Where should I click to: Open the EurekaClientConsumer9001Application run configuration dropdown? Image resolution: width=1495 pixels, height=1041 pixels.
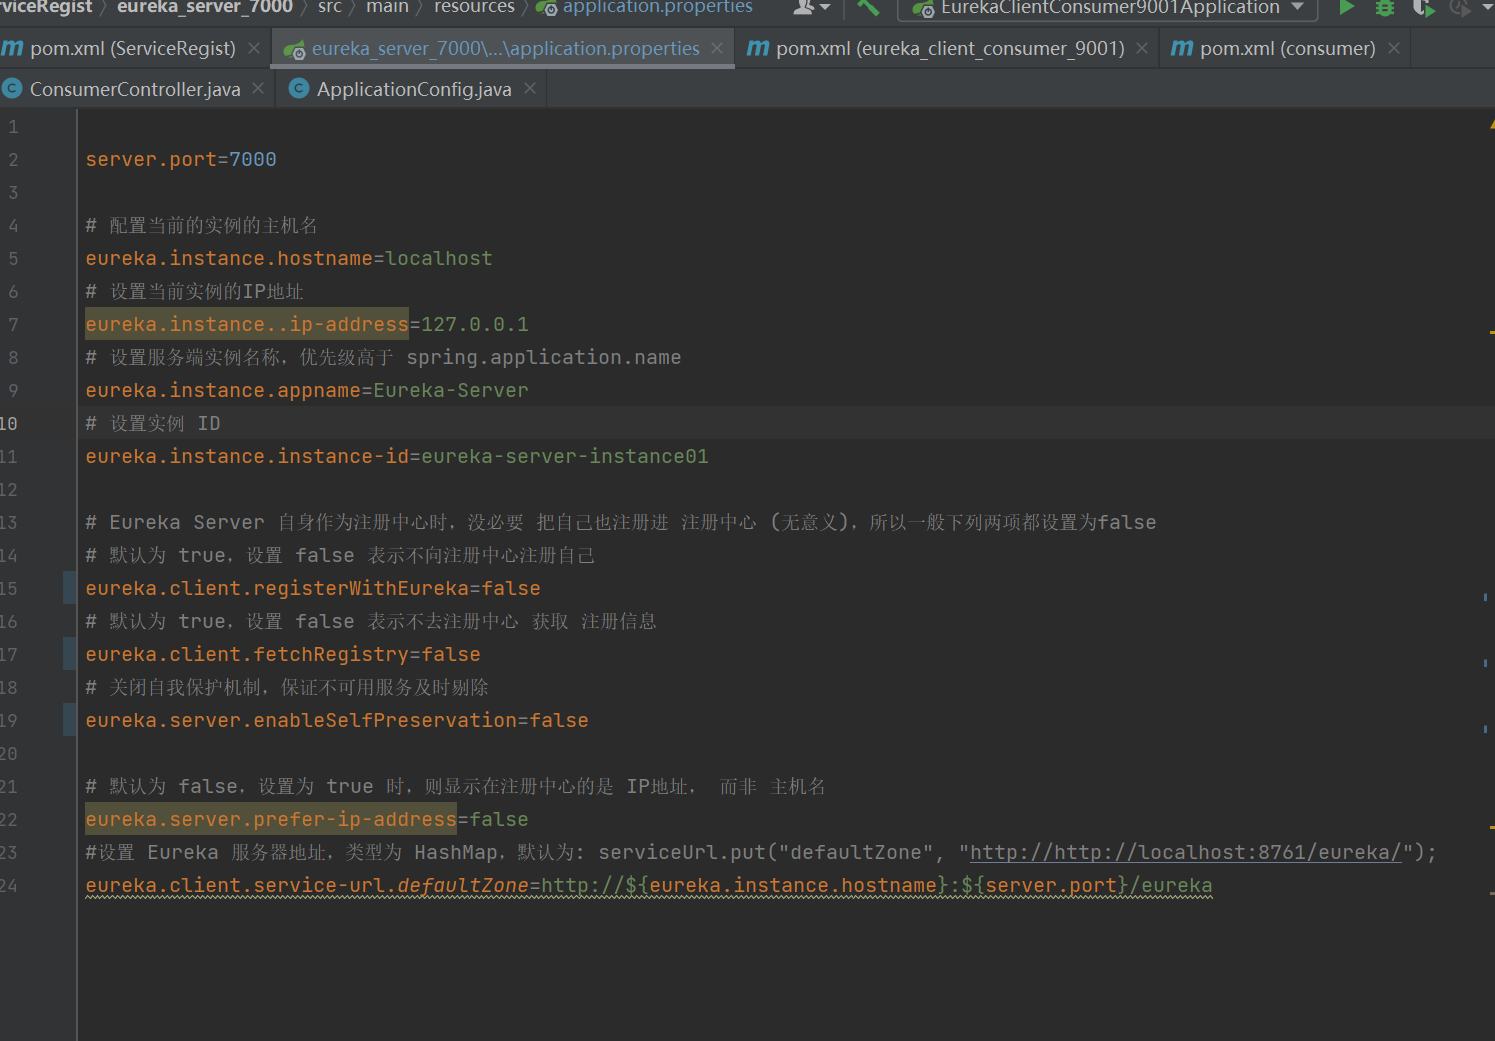point(1107,8)
